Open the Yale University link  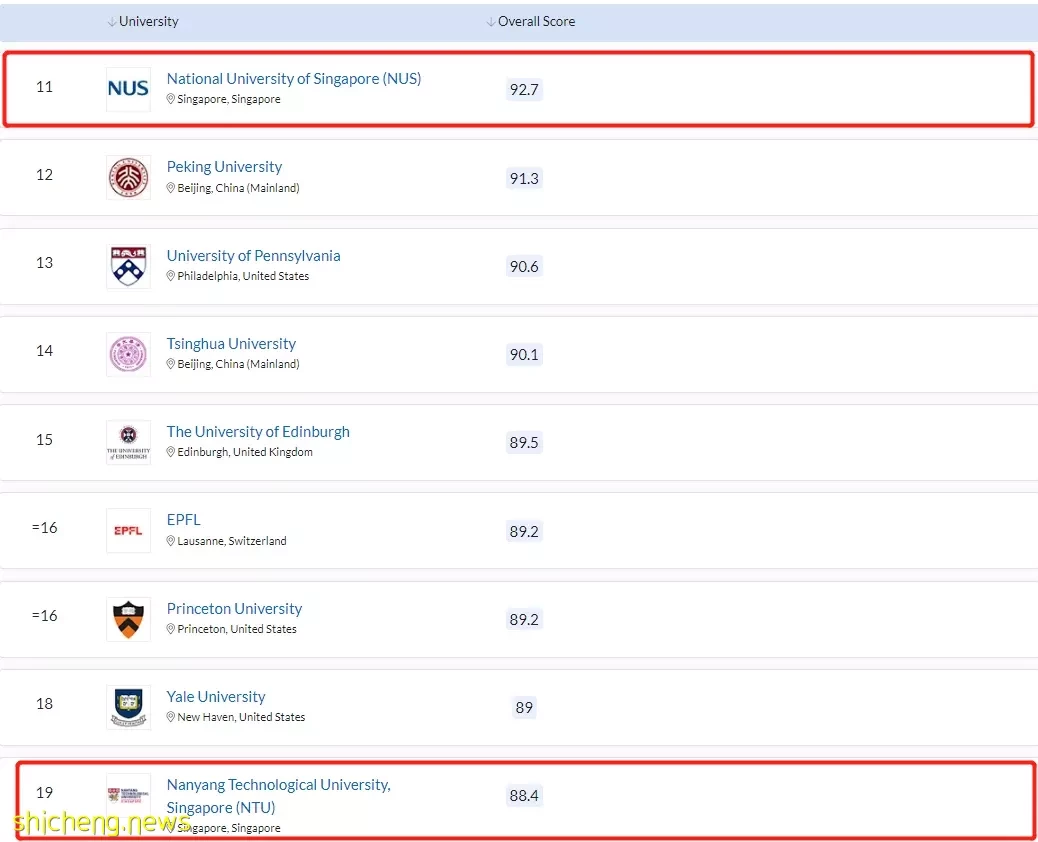pos(216,696)
